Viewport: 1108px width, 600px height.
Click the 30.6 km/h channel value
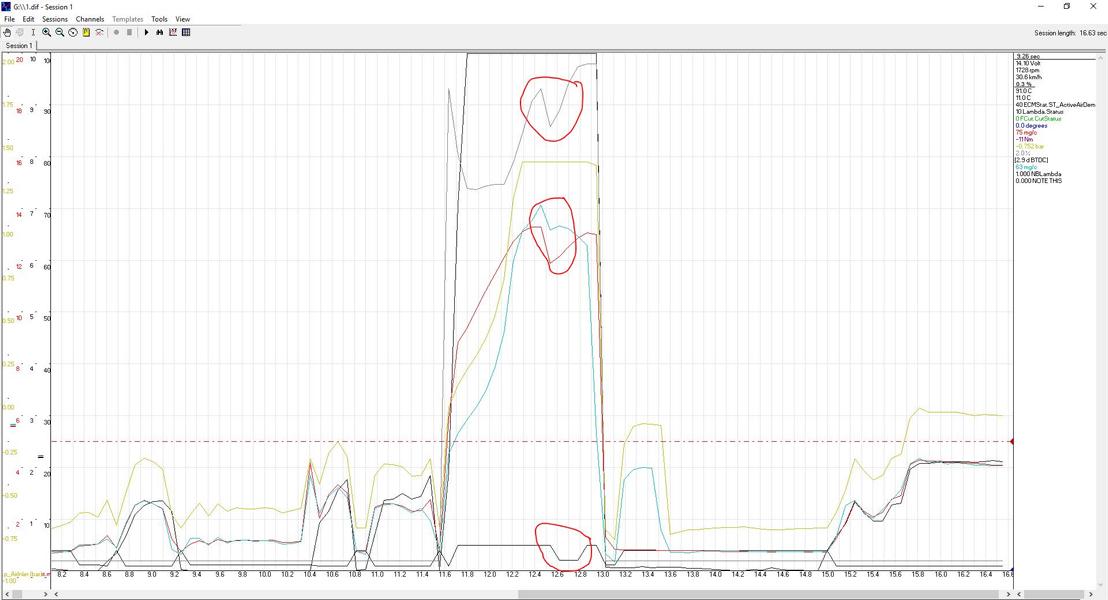1029,77
